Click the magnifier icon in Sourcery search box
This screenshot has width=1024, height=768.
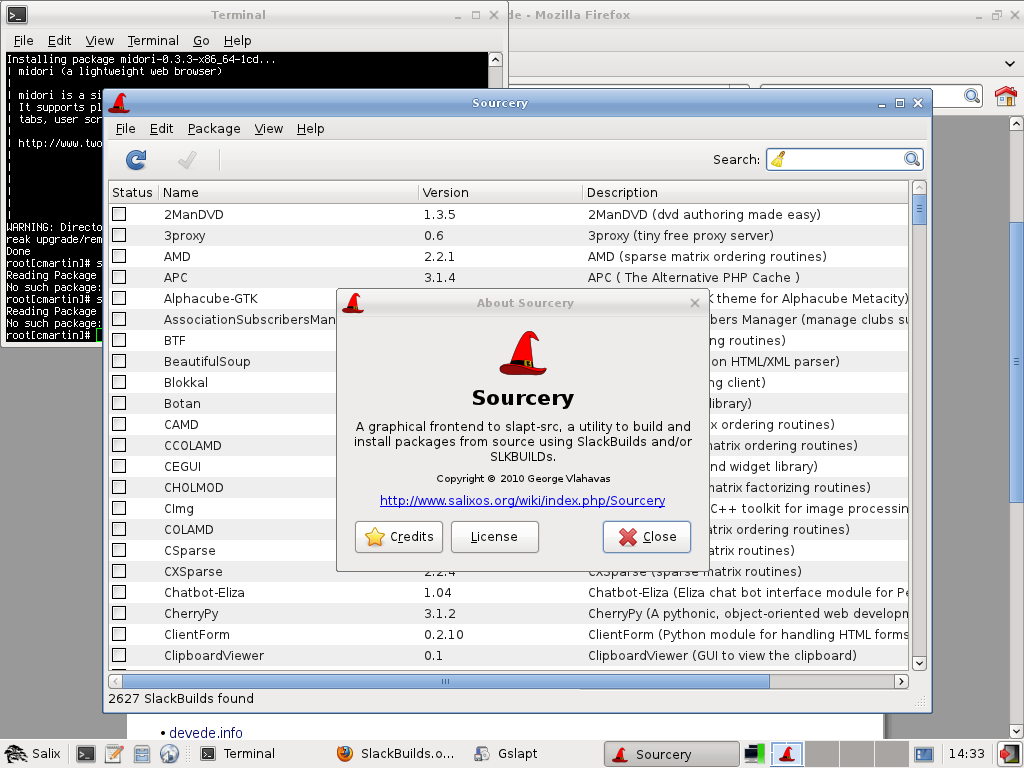[912, 159]
